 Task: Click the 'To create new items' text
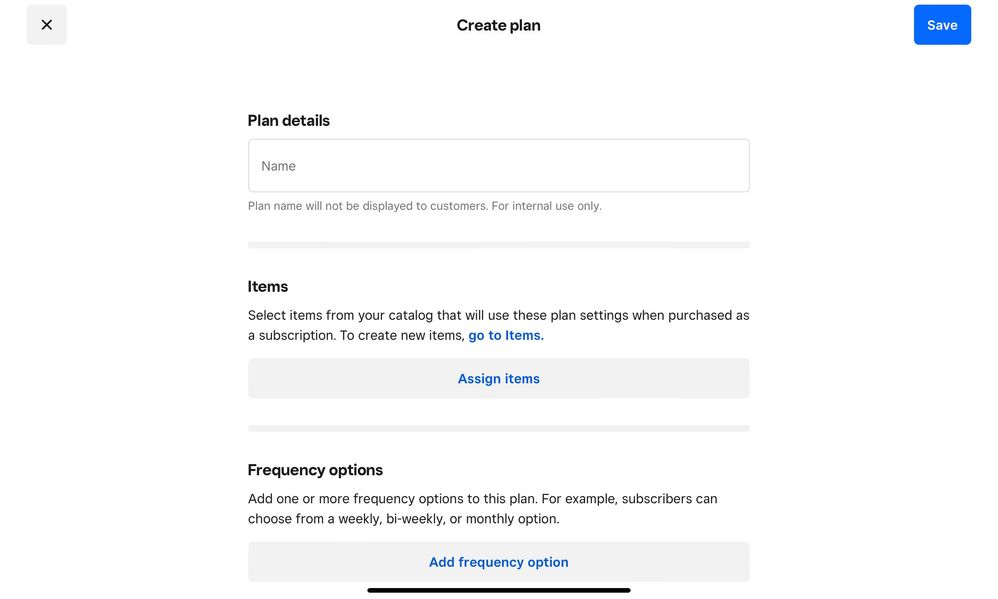tap(402, 336)
